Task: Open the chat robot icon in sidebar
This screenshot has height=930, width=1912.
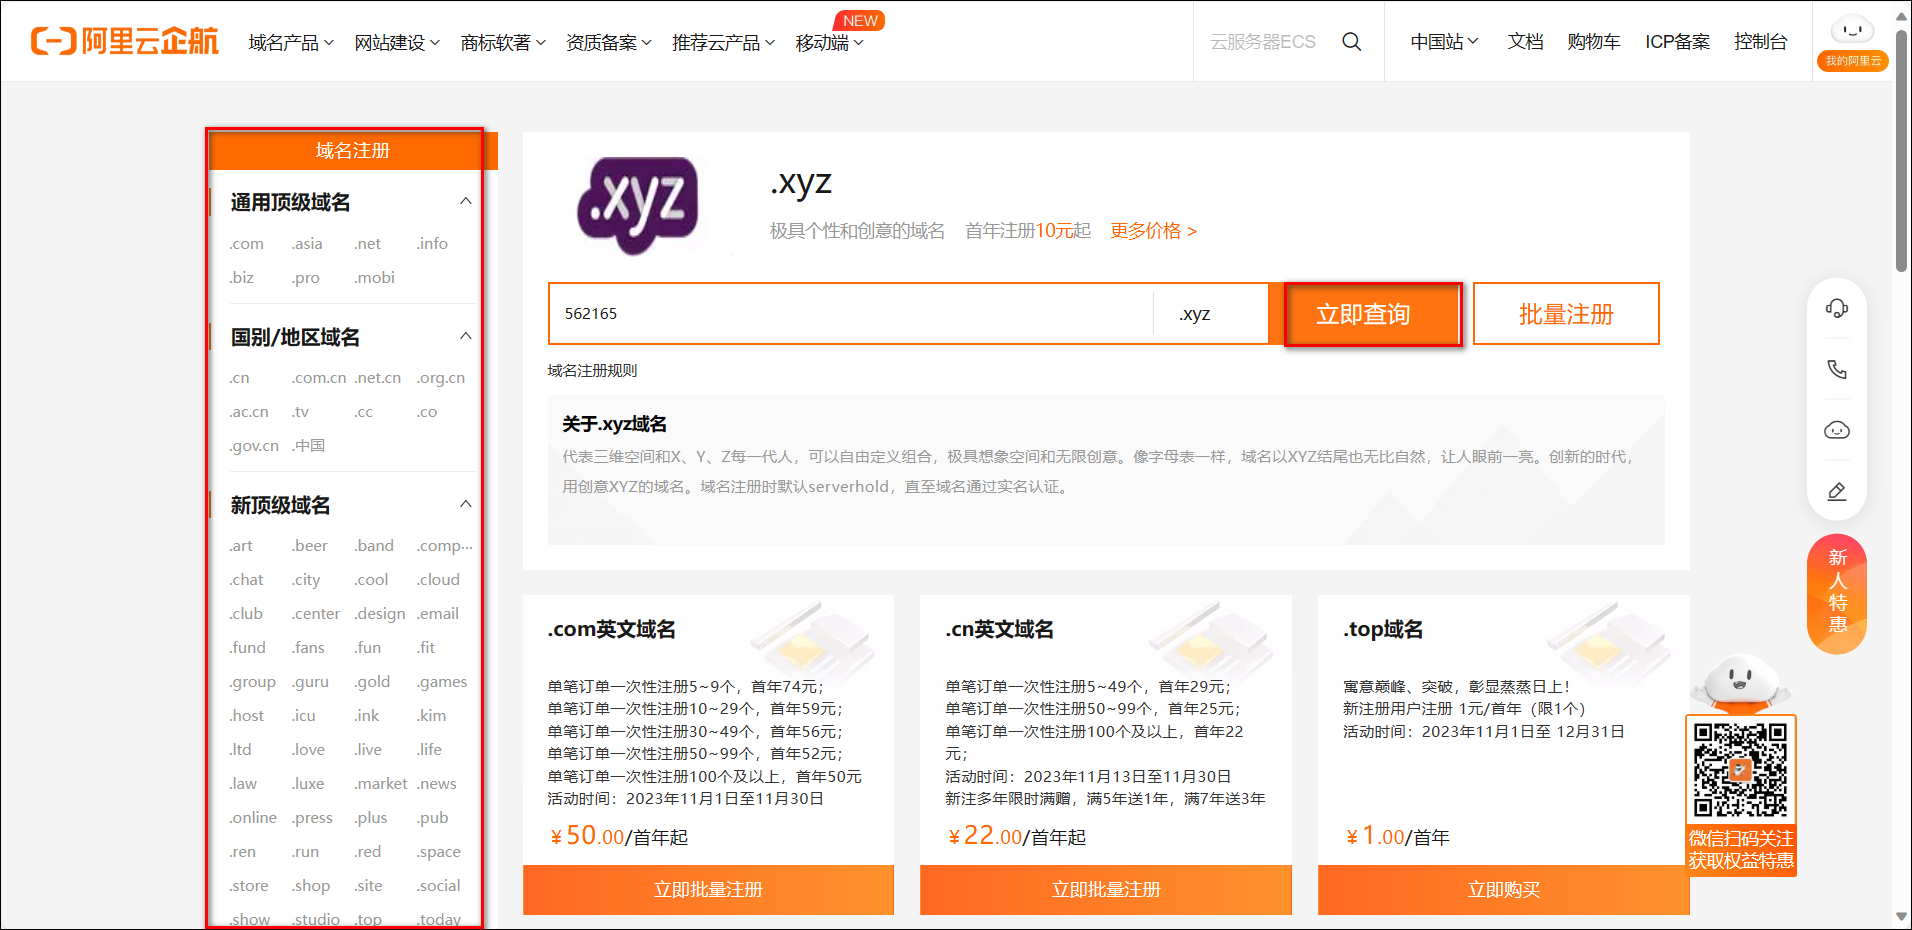Action: tap(1837, 430)
